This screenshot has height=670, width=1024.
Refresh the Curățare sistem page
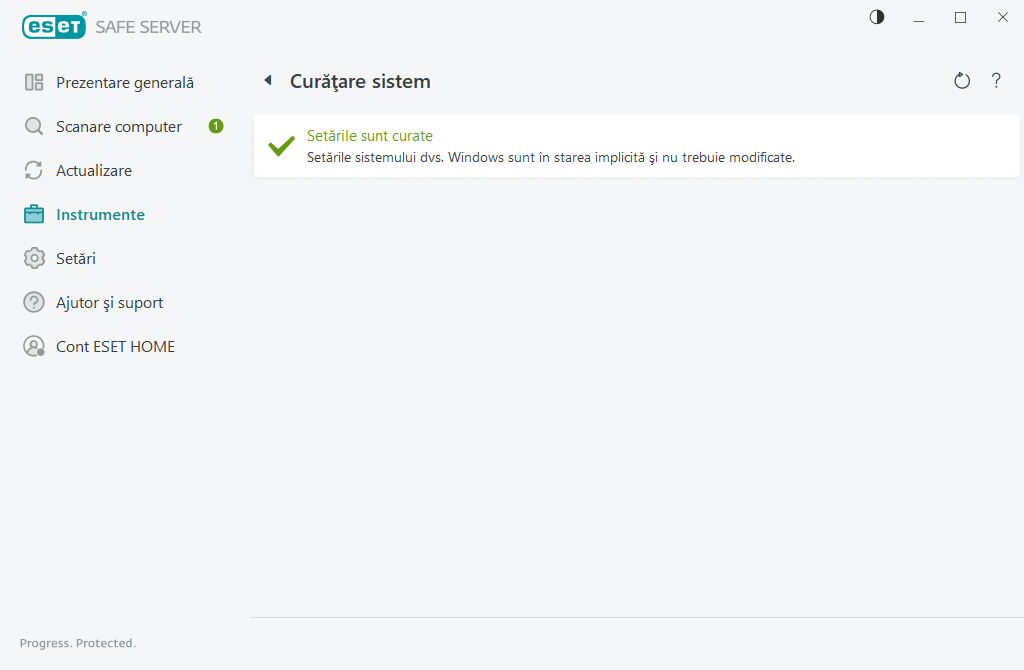[962, 81]
